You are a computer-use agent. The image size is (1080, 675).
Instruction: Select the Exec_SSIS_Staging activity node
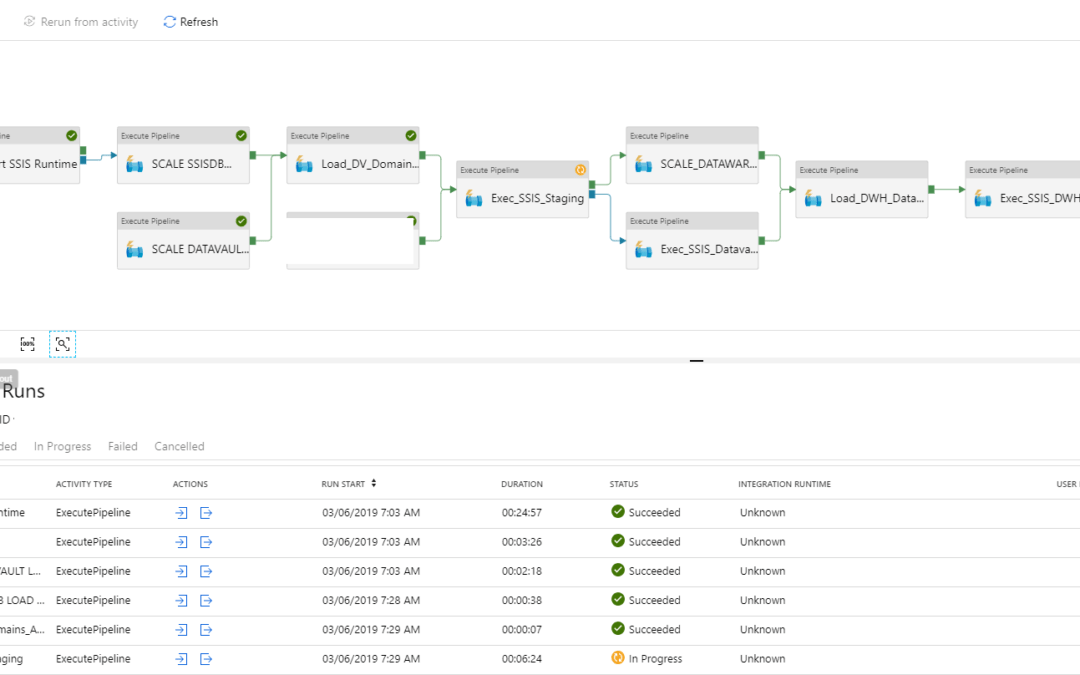coord(523,189)
